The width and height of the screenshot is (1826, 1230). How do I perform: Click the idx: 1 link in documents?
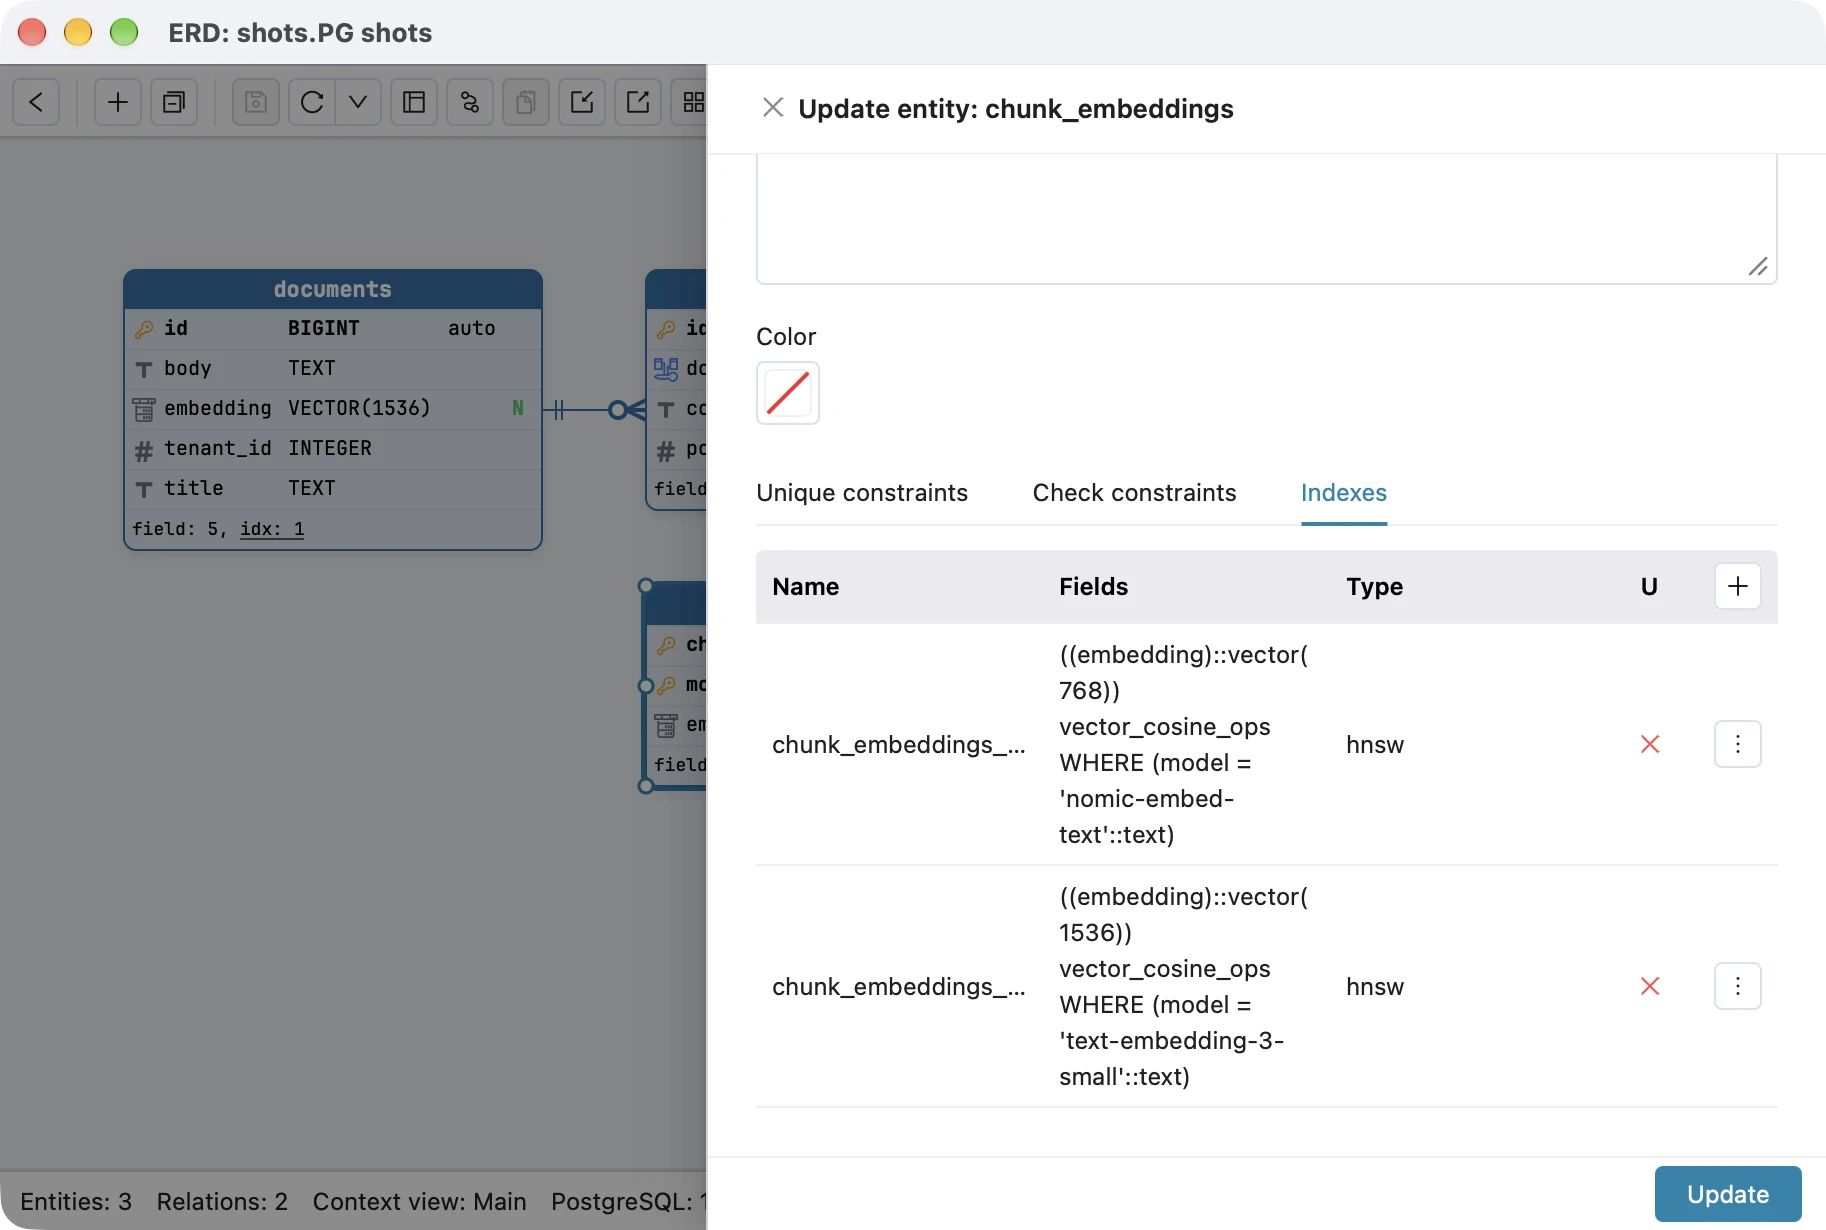(x=272, y=529)
